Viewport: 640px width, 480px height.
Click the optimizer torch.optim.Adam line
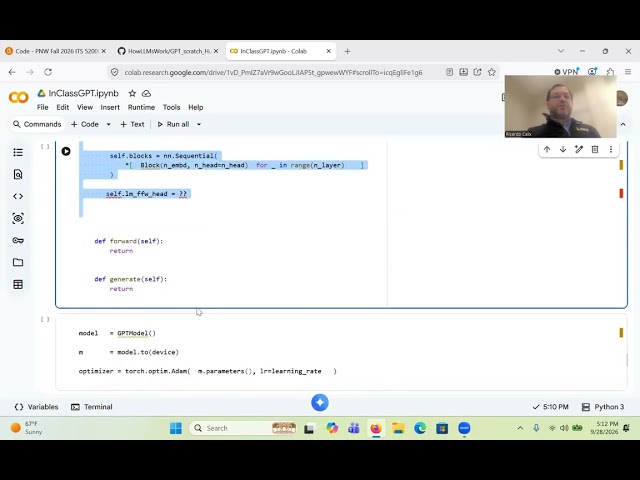(x=208, y=371)
